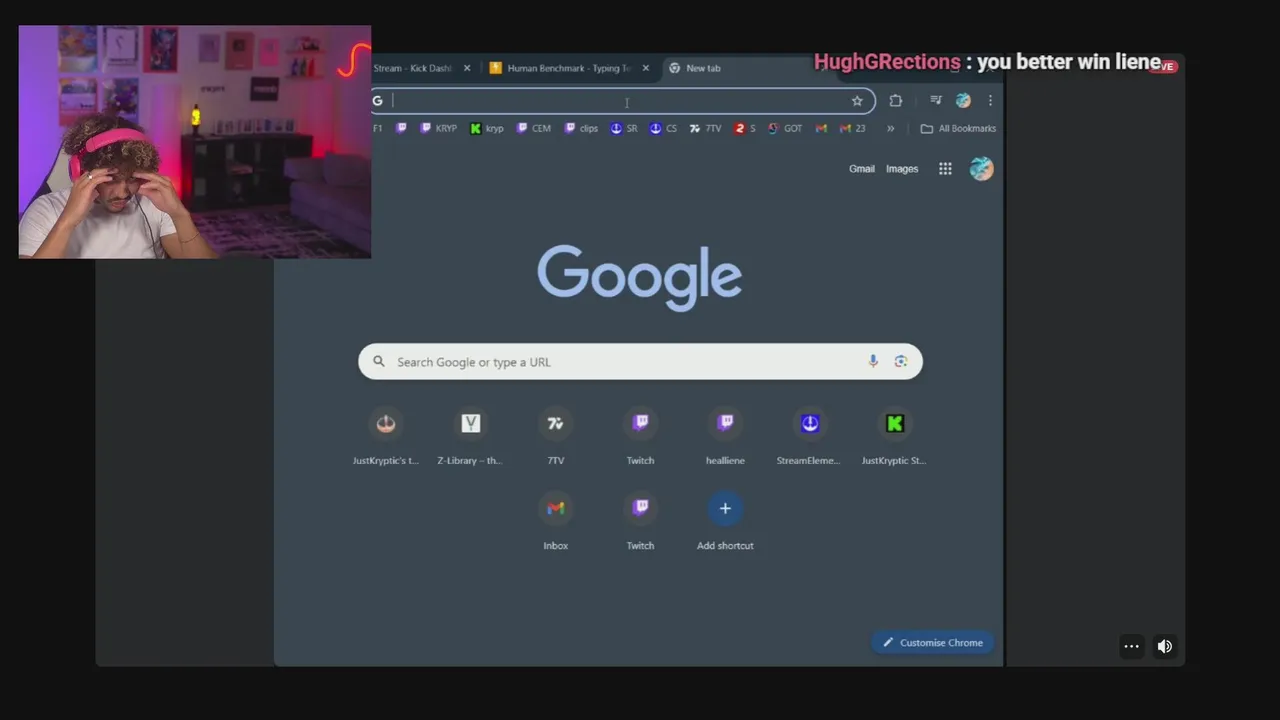This screenshot has height=720, width=1280.
Task: Open the unlabeled Twitch bookmark icon
Action: (401, 129)
